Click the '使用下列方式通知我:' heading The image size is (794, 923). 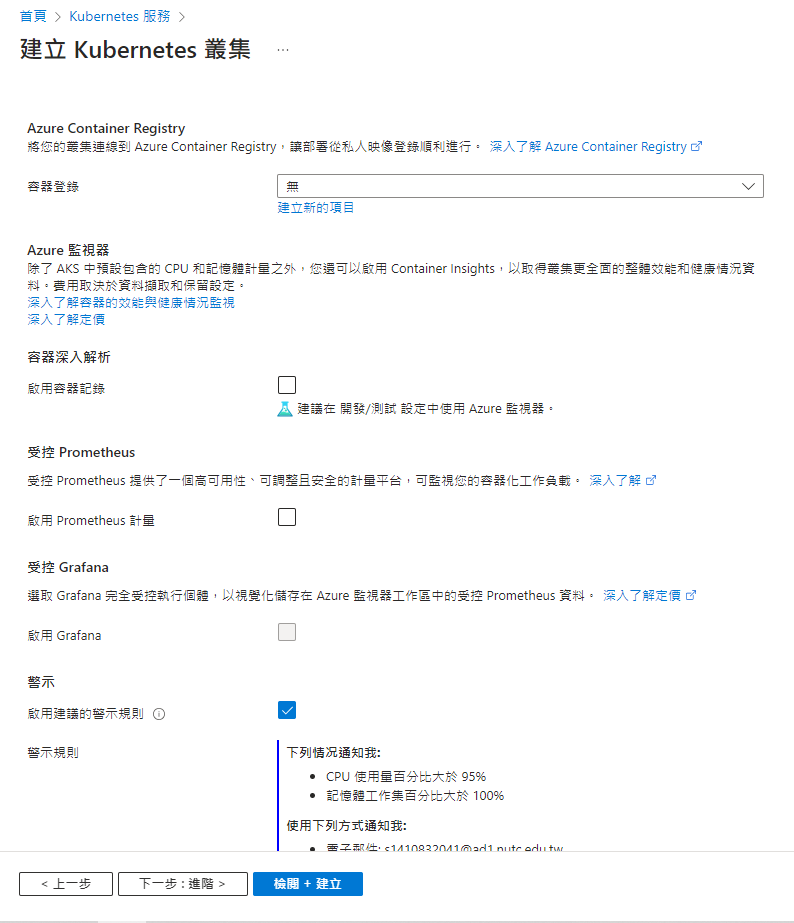[x=347, y=826]
